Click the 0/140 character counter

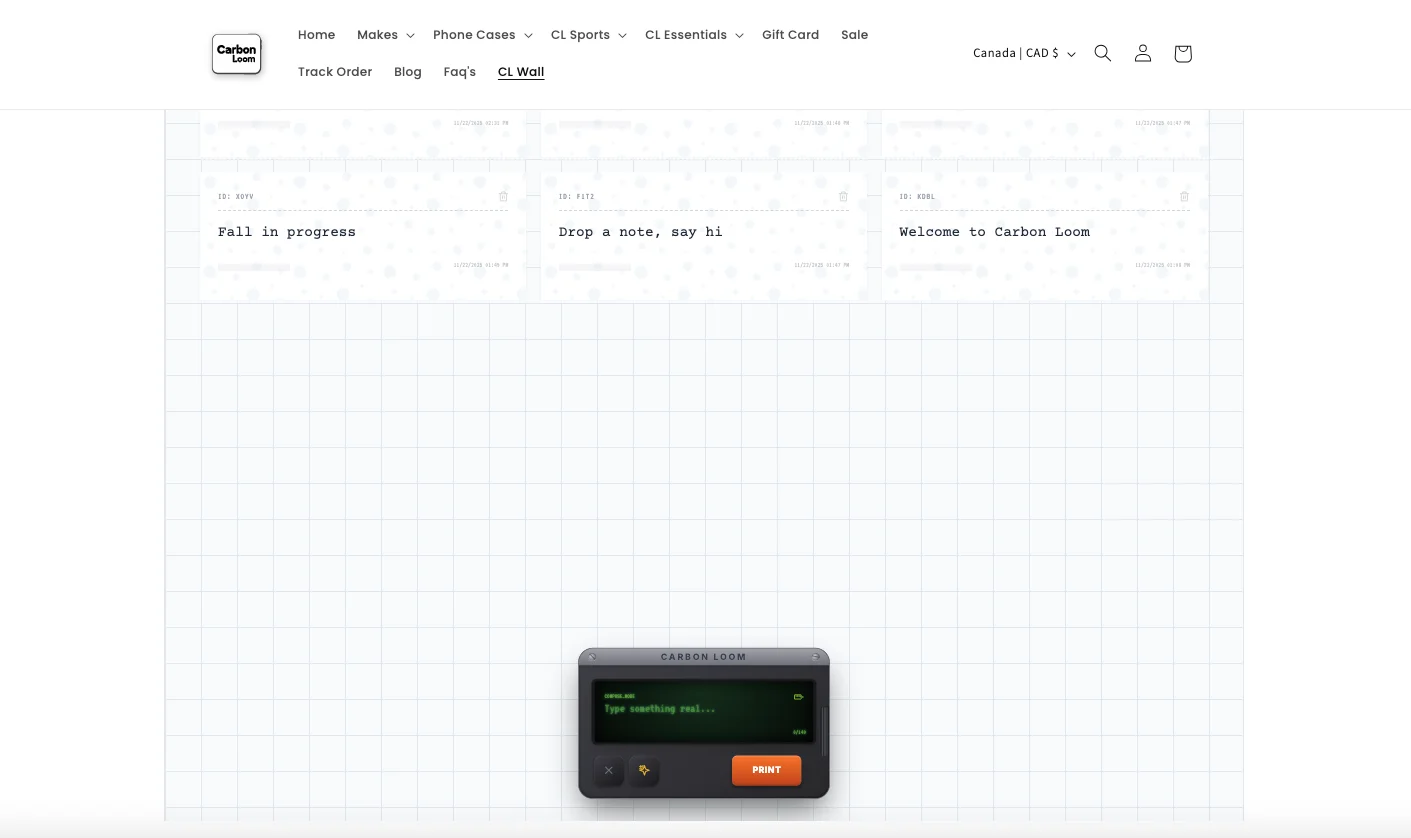pos(799,732)
